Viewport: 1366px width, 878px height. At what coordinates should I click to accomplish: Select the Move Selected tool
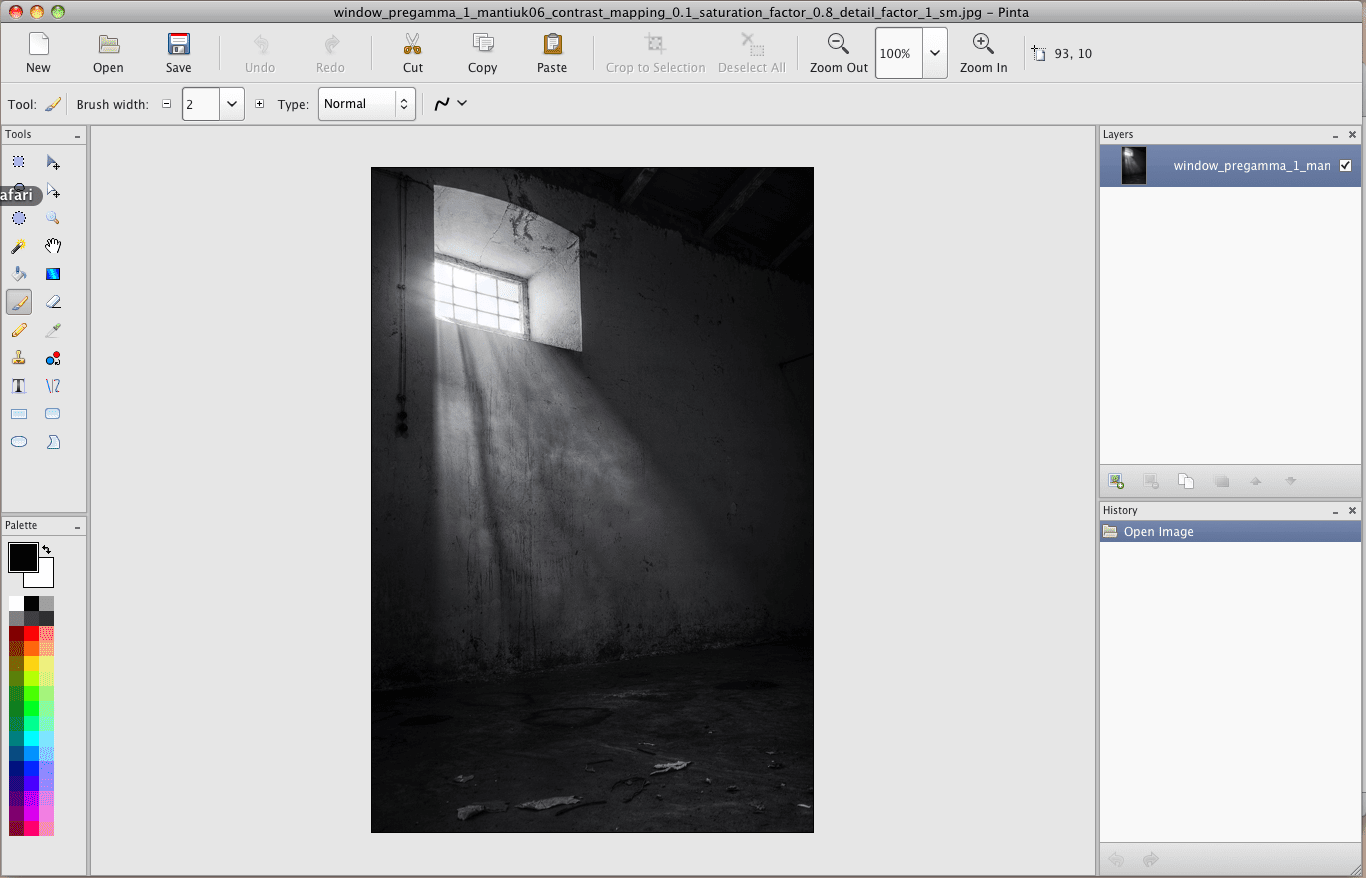coord(53,162)
